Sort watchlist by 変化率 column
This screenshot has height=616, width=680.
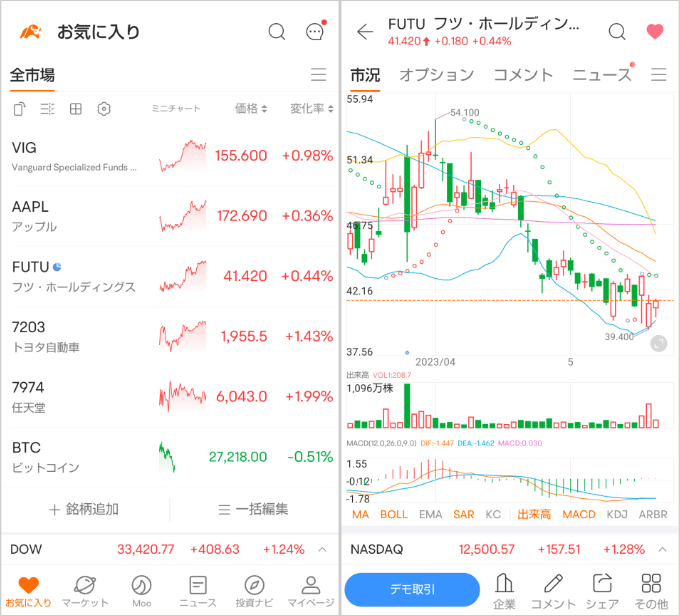[x=312, y=108]
